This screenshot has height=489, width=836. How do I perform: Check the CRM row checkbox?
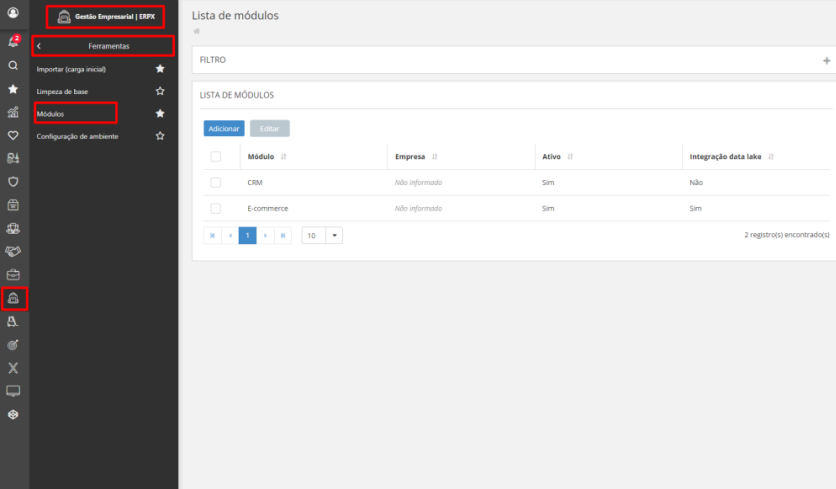tap(215, 182)
